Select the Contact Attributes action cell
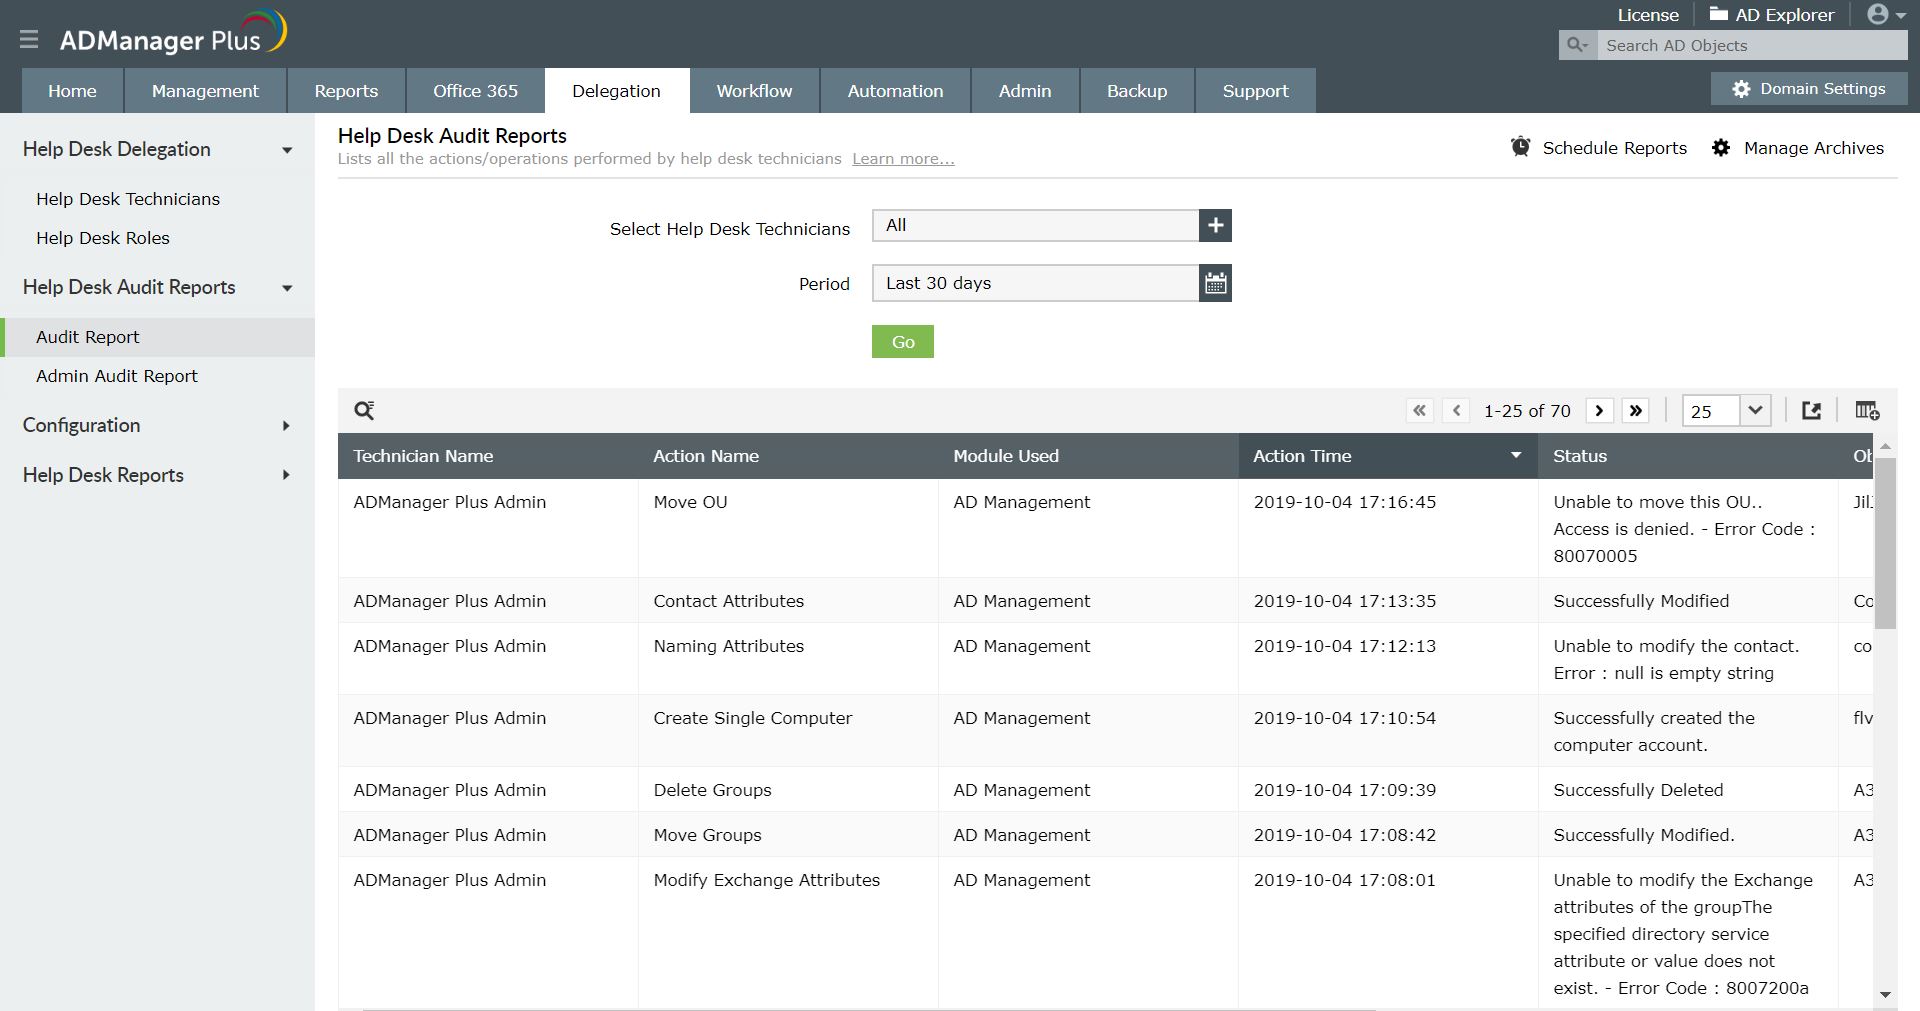 (788, 601)
